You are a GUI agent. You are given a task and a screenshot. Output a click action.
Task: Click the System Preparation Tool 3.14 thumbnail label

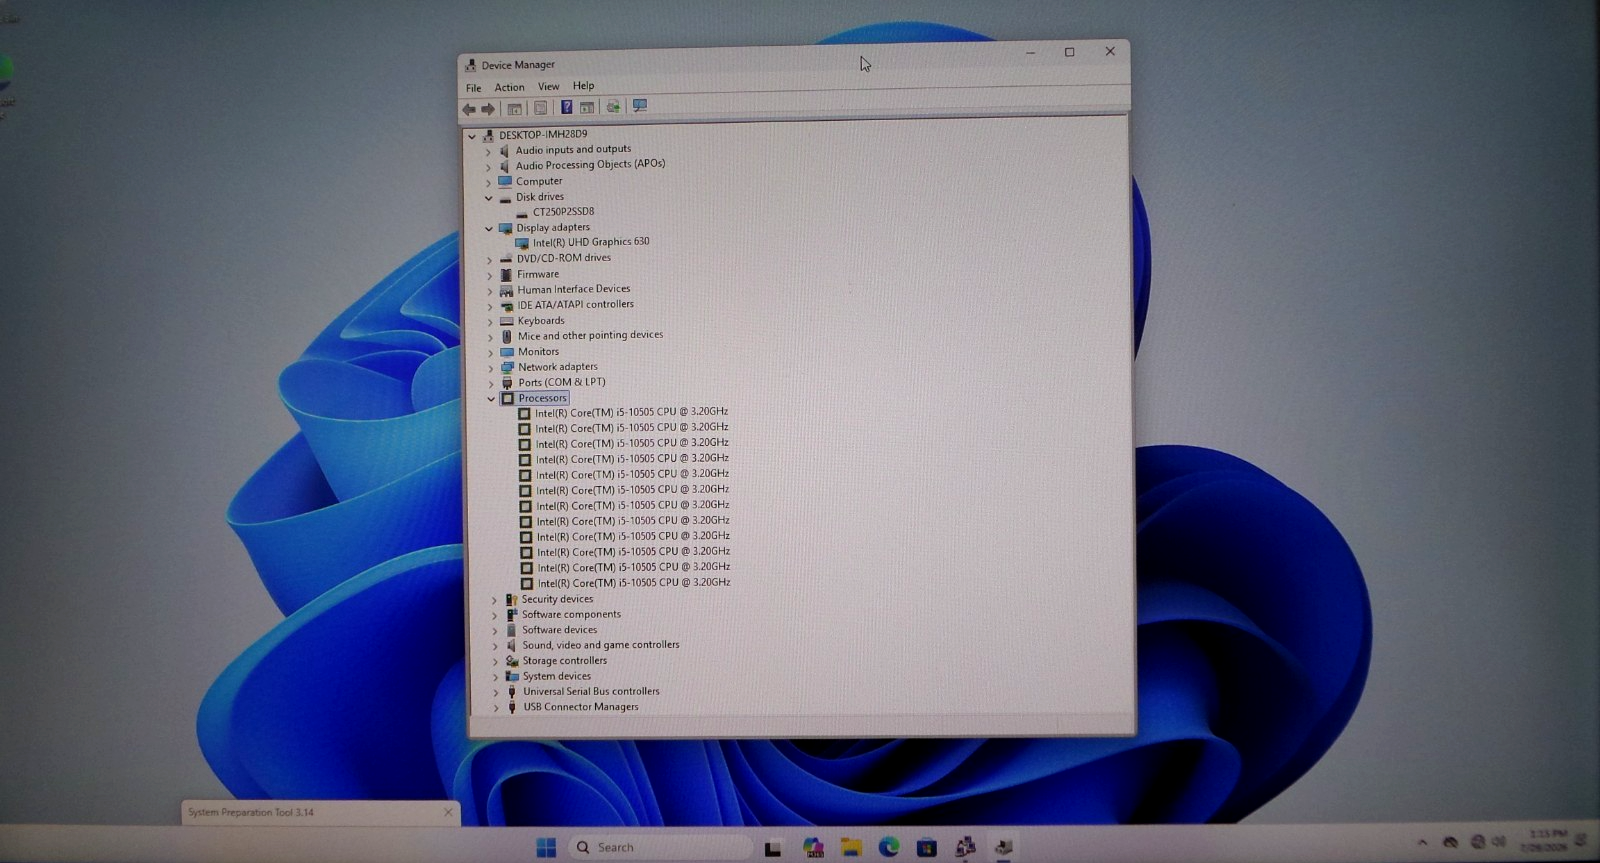pyautogui.click(x=251, y=812)
